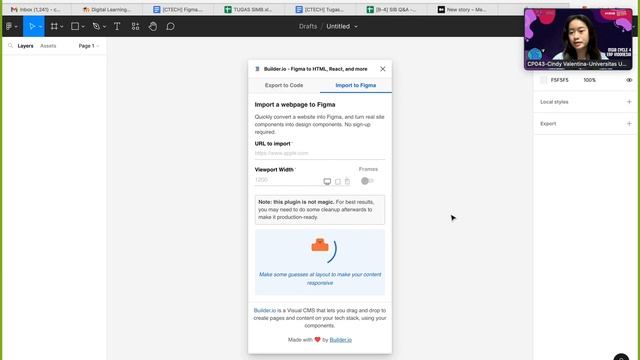
Task: Switch to the Assets tab
Action: pos(48,46)
